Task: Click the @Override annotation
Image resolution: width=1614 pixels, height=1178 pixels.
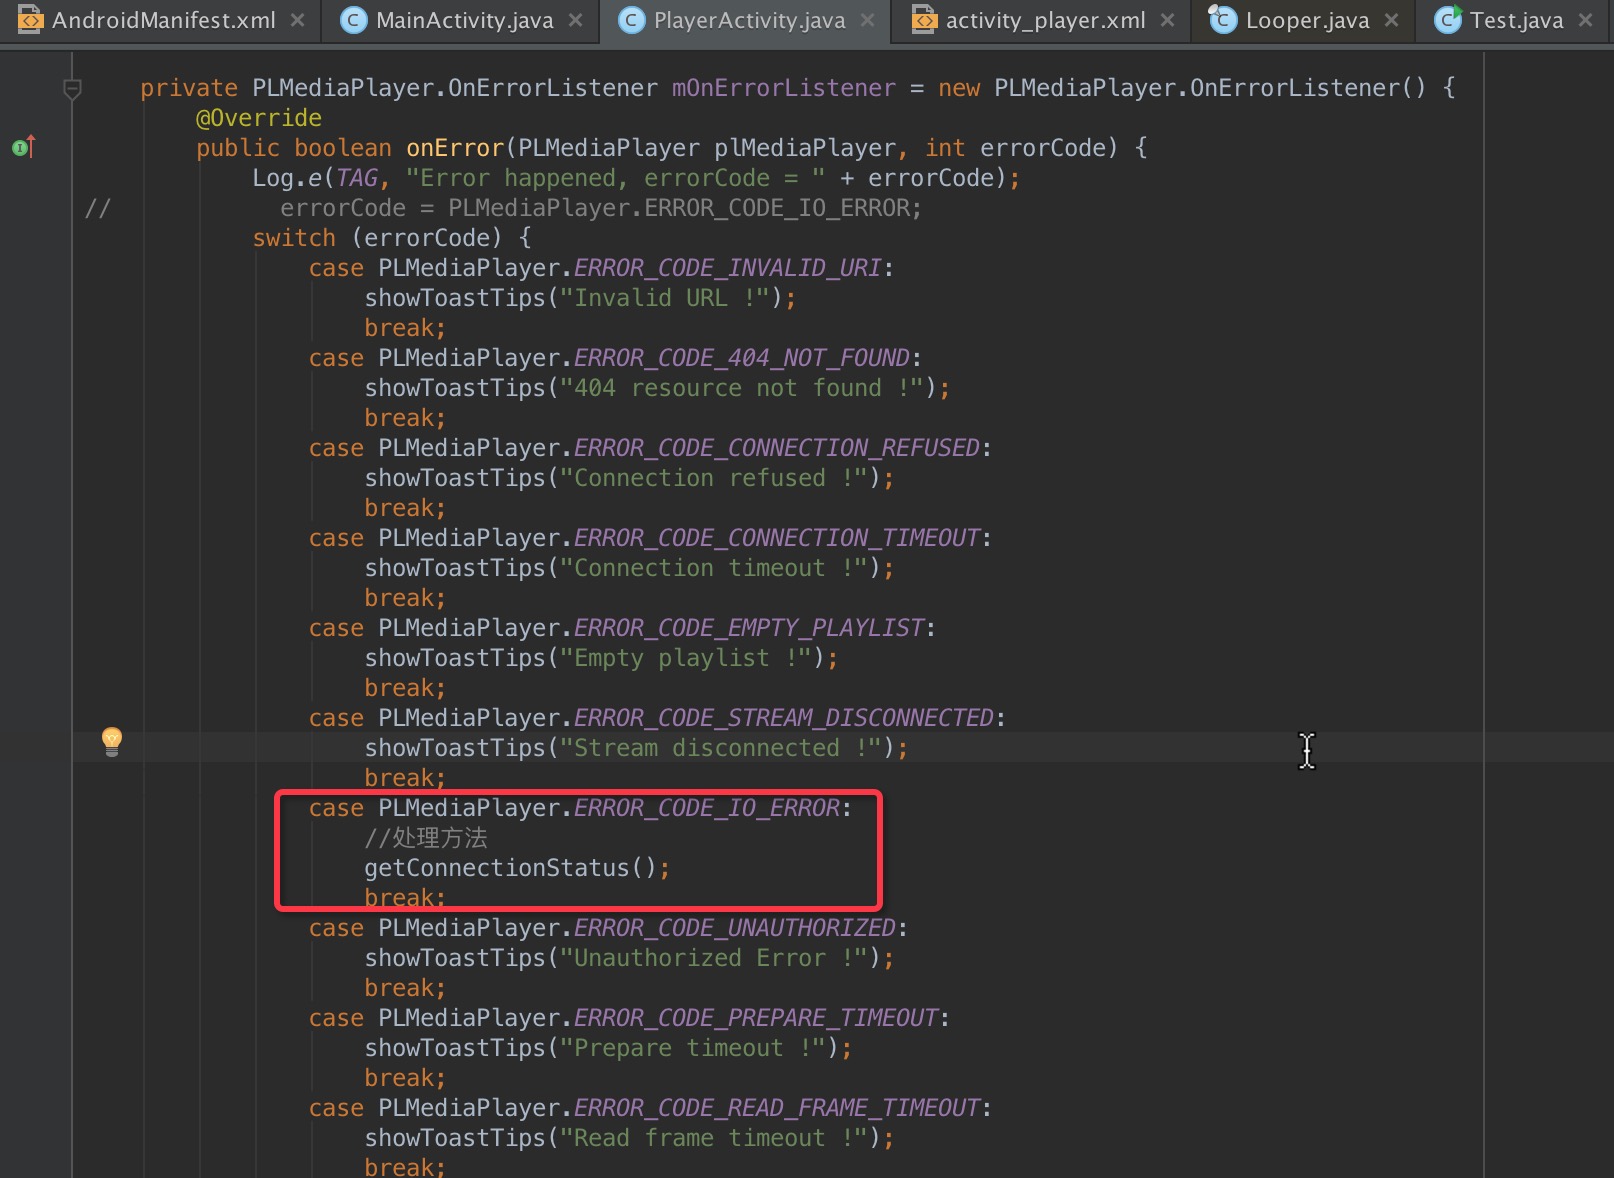Action: pos(259,118)
